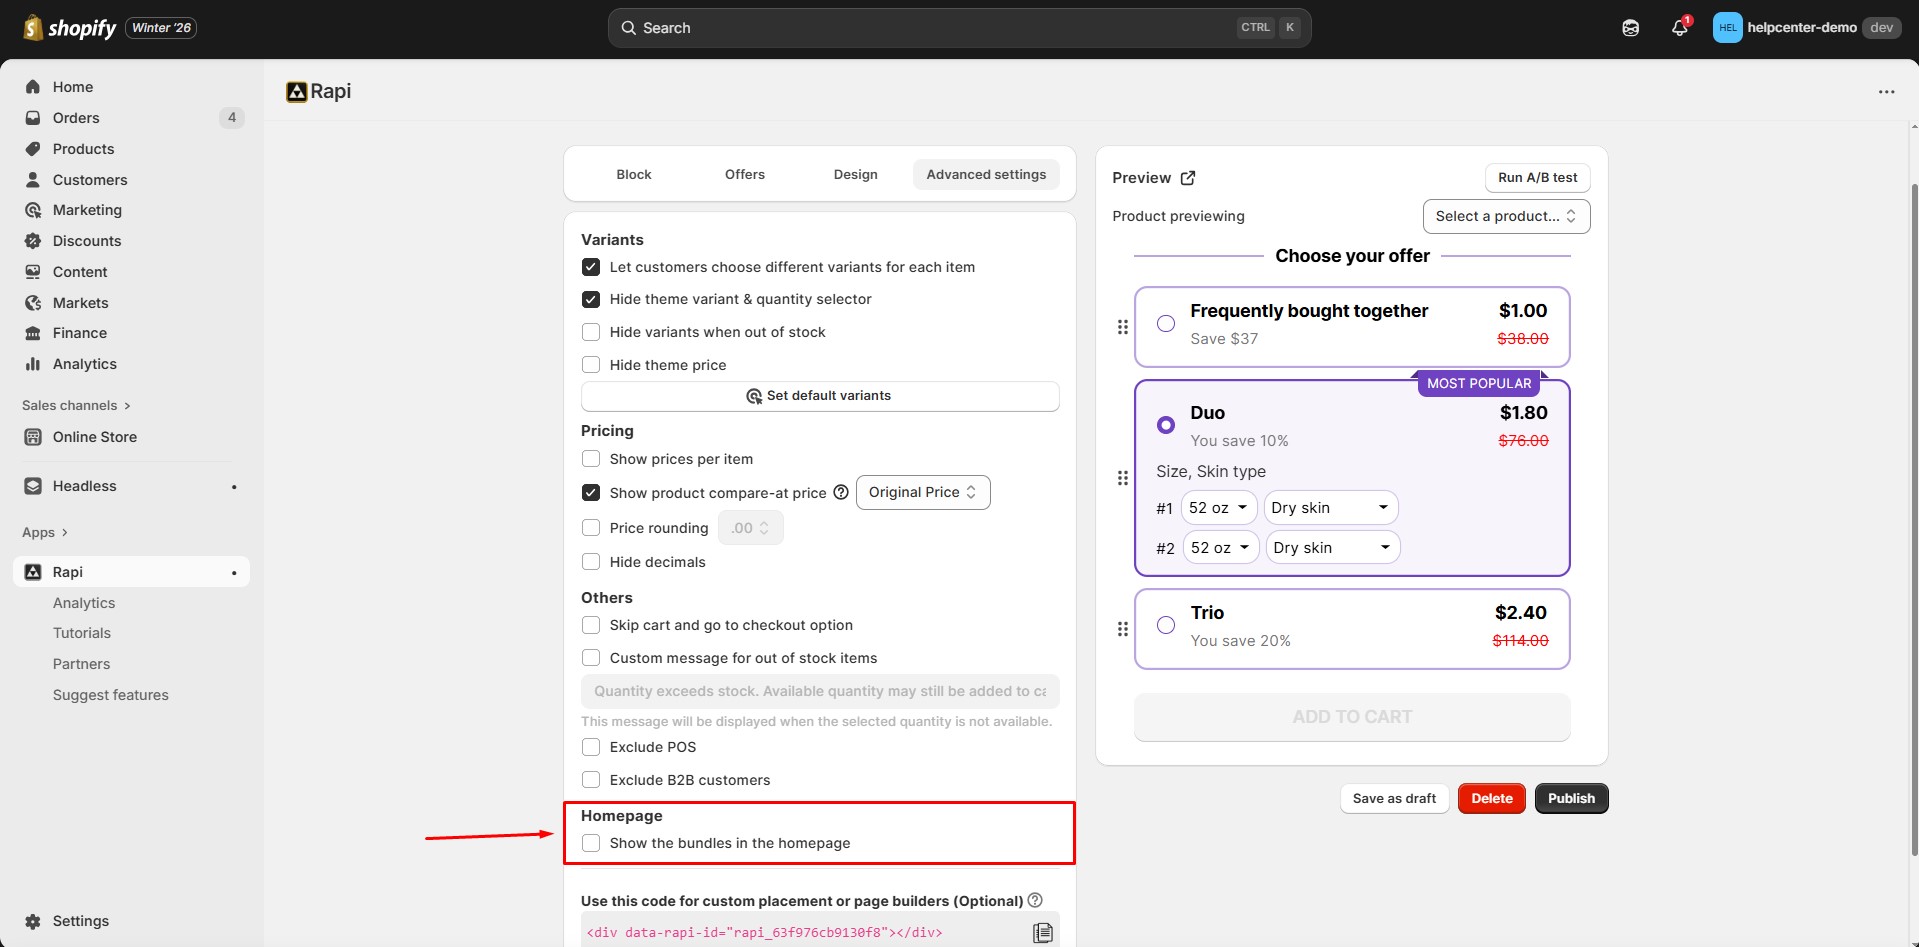Open the Online Store sales channel
Viewport: 1919px width, 947px height.
coord(94,437)
